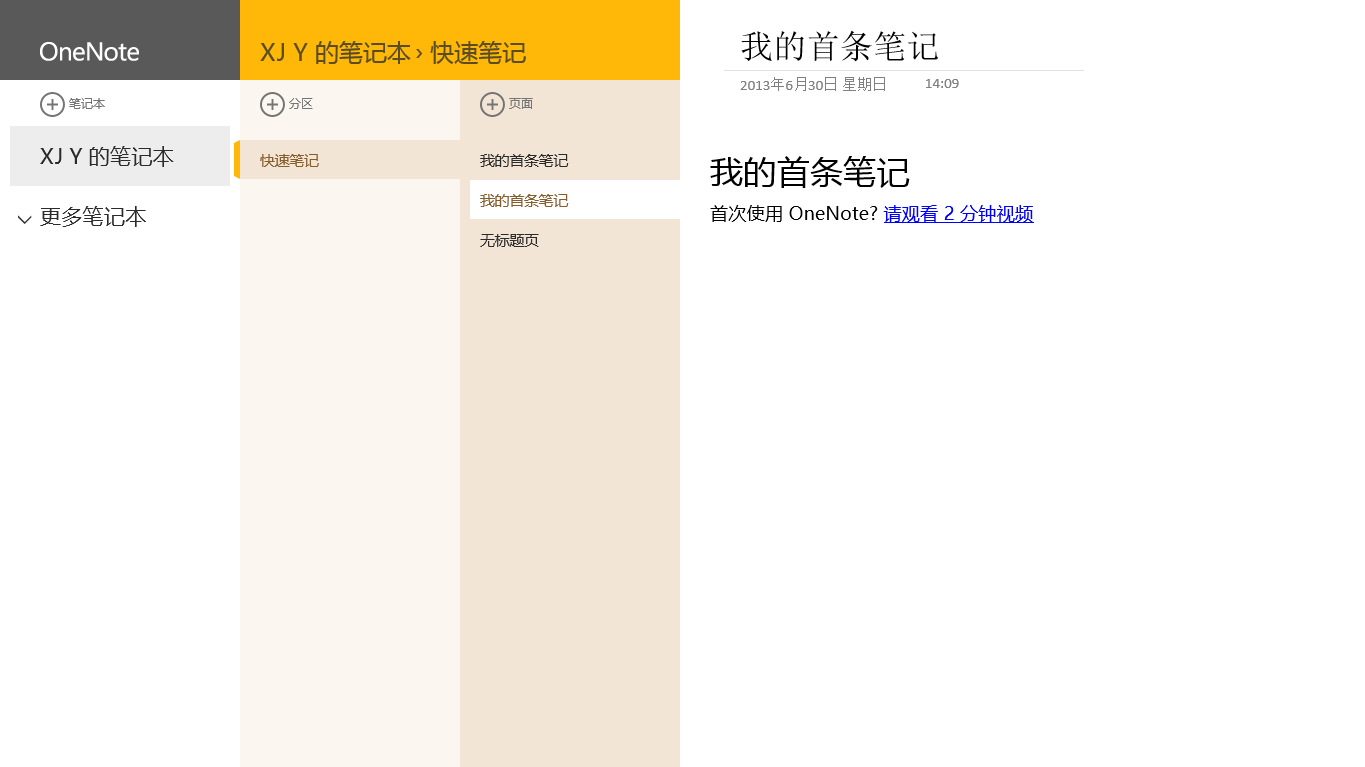This screenshot has height=767, width=1365.
Task: Click the add page plus icon
Action: point(492,104)
